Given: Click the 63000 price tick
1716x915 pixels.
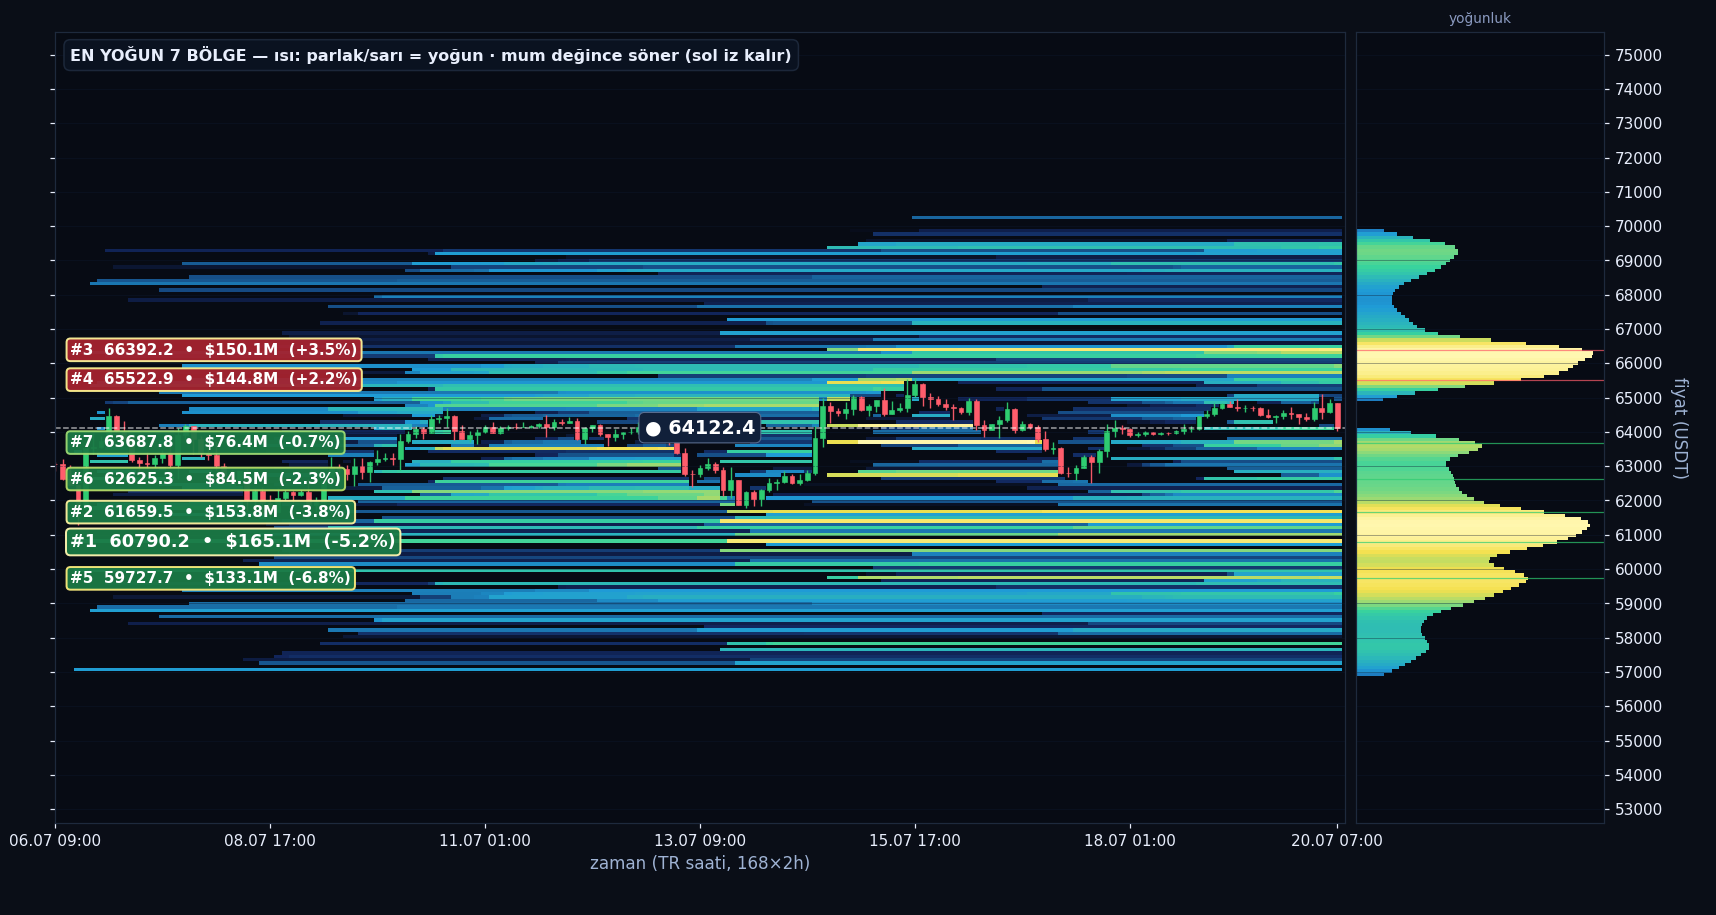Looking at the screenshot, I should 1639,466.
